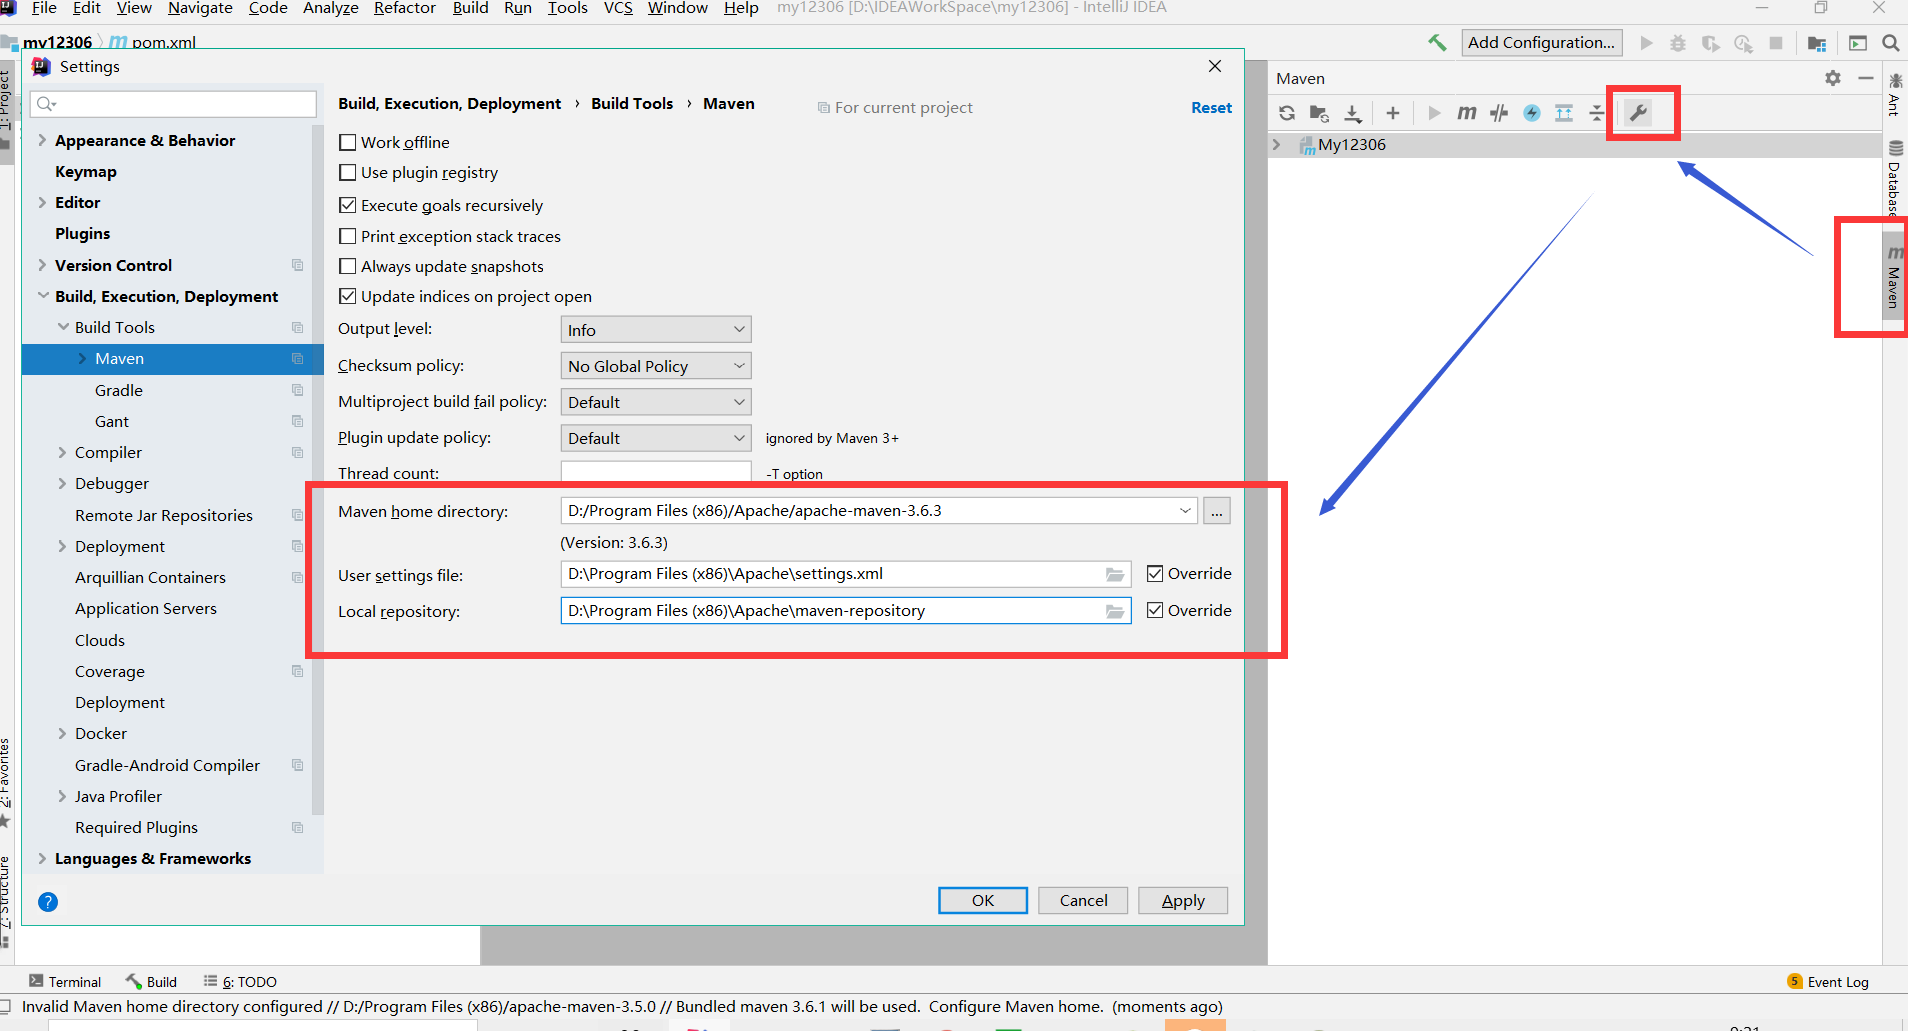Open the Maven panel gear options
1908x1031 pixels.
pos(1833,78)
